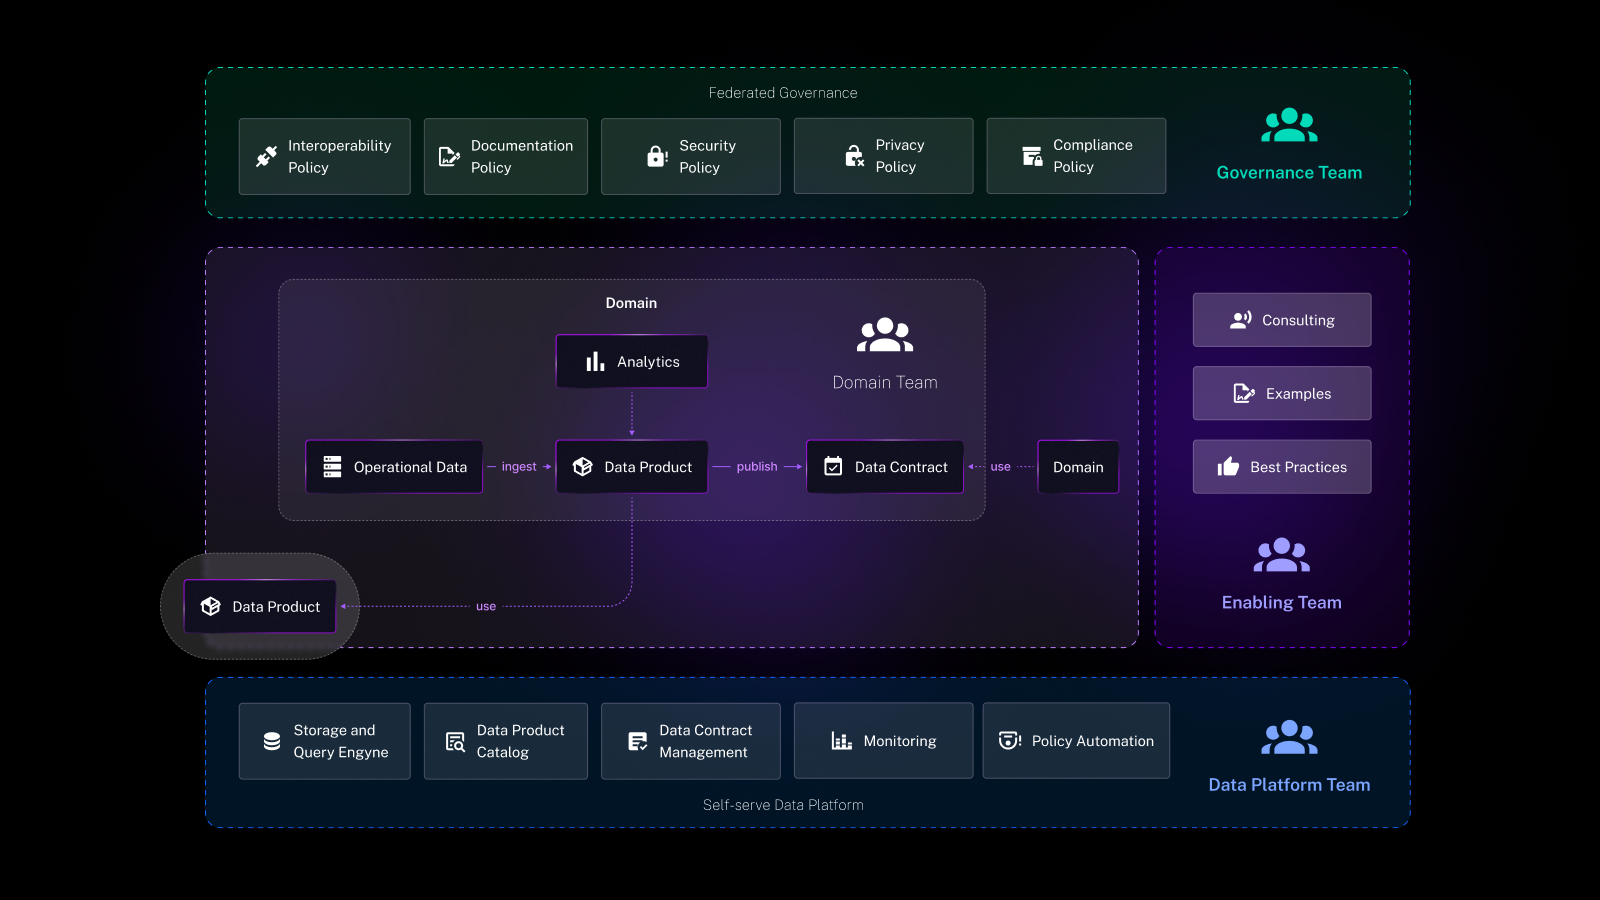Click the Enabling Team people icon
The width and height of the screenshot is (1600, 900).
(x=1281, y=556)
